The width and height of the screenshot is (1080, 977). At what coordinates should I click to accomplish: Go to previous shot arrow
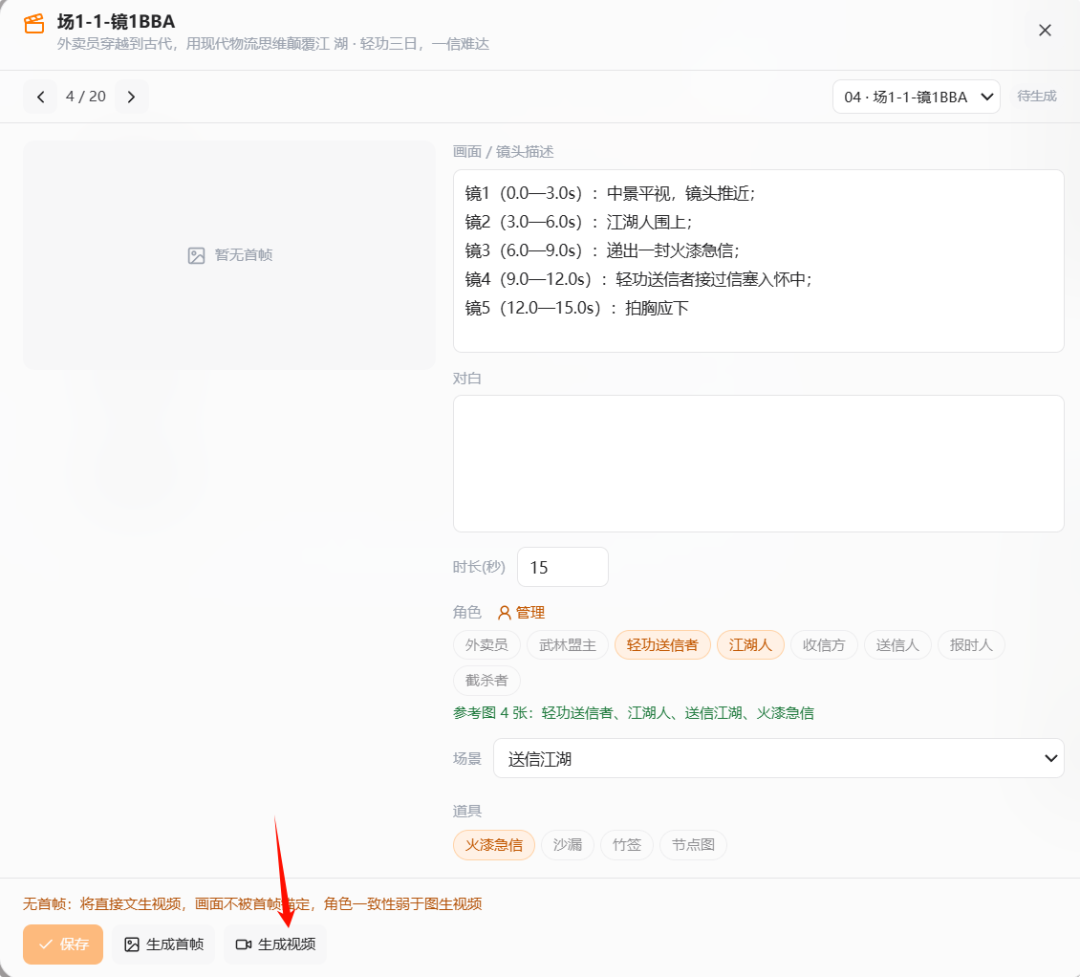click(x=41, y=97)
